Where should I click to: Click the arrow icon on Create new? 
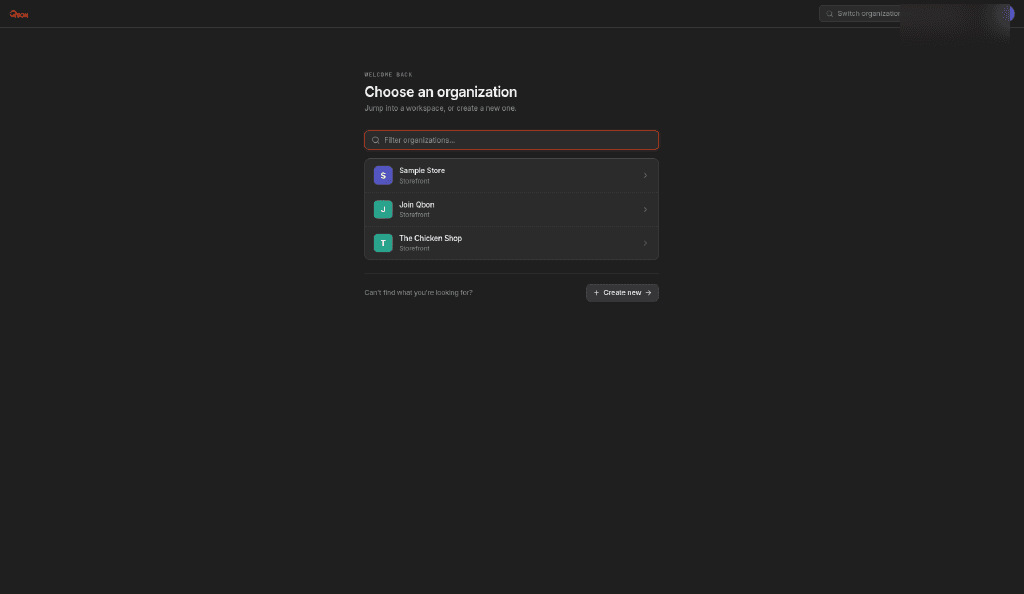click(x=648, y=292)
